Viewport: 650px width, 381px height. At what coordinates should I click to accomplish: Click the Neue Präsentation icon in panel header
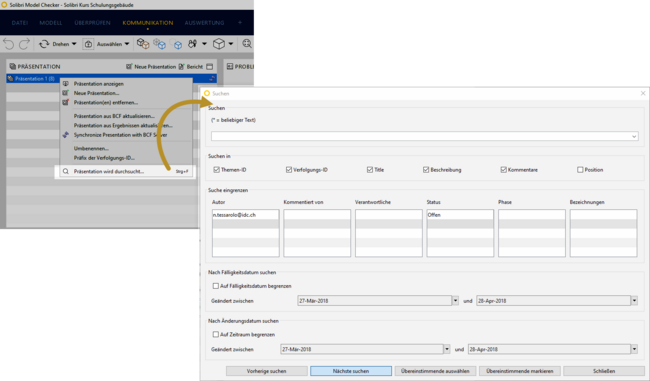129,66
